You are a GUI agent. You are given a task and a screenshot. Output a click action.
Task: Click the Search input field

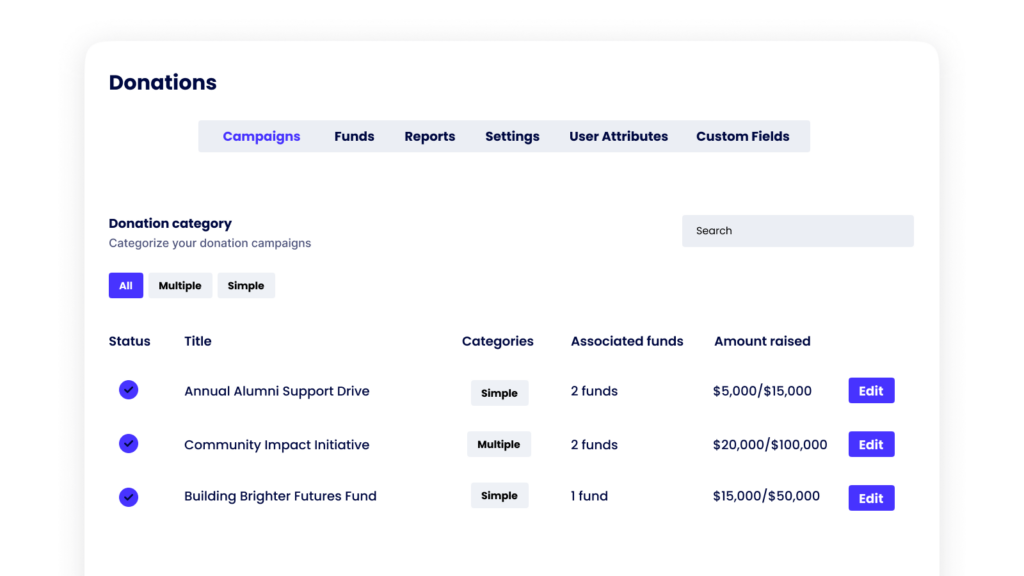[x=797, y=231]
